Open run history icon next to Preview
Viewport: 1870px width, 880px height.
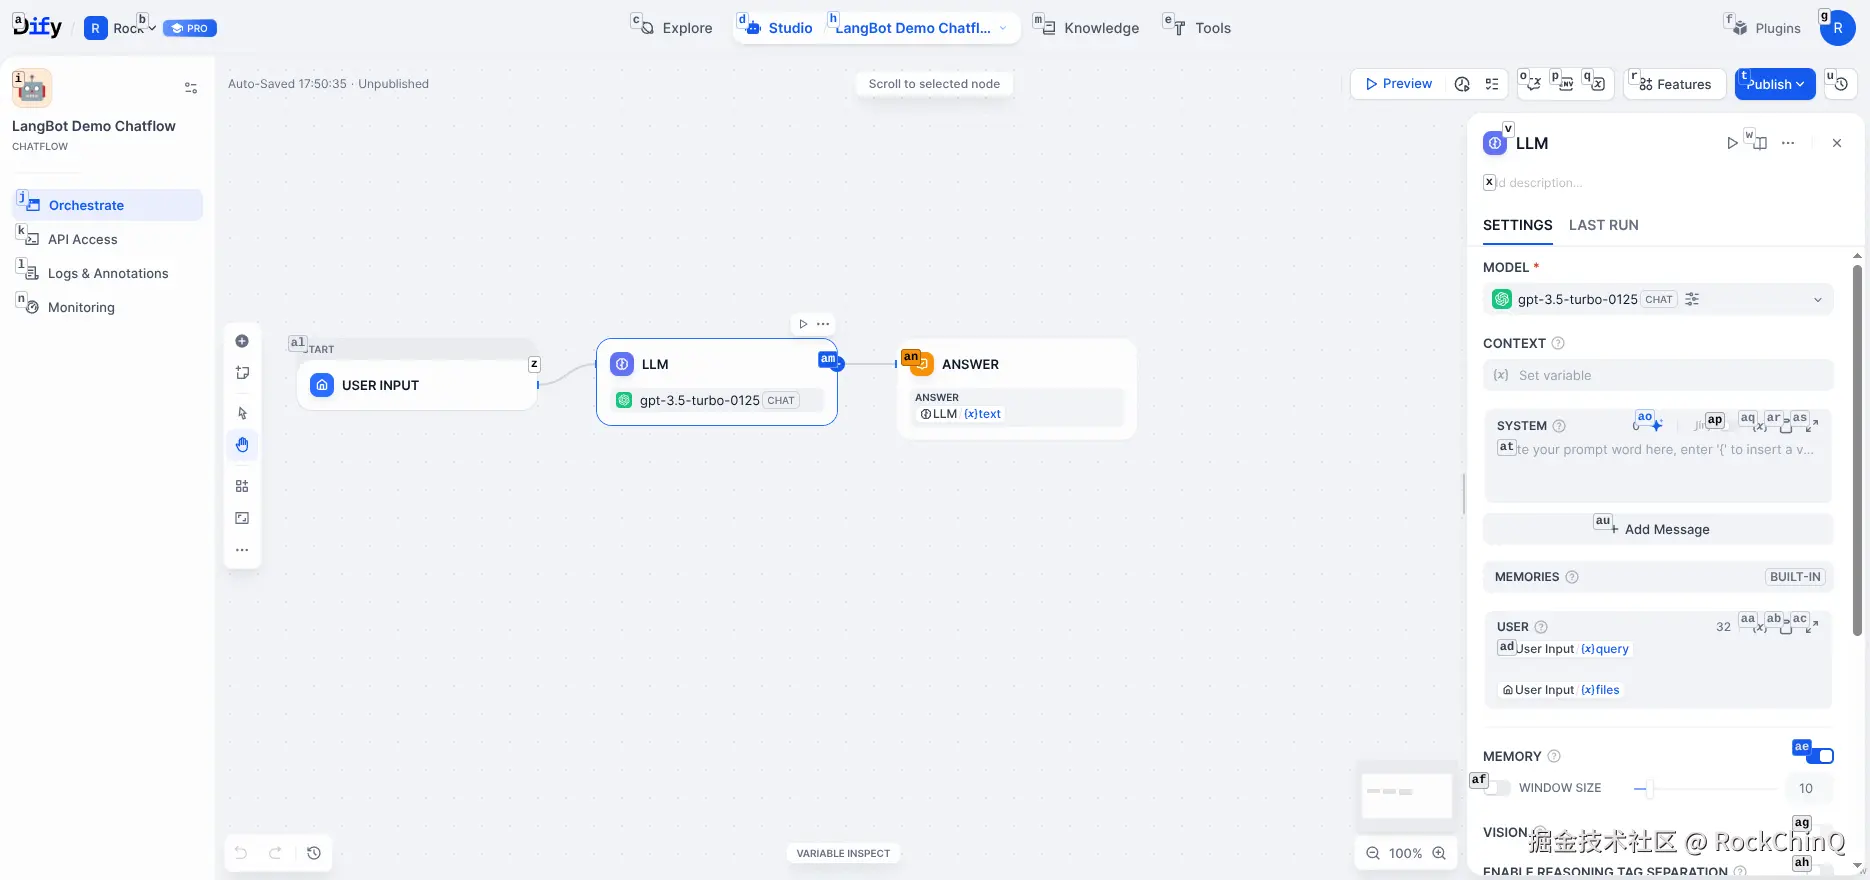[1462, 84]
